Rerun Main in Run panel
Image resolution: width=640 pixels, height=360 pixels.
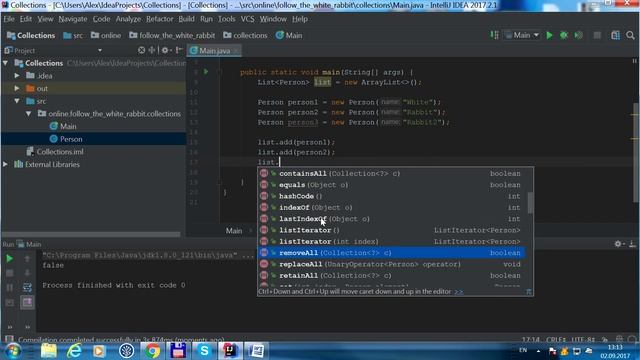pos(9,258)
